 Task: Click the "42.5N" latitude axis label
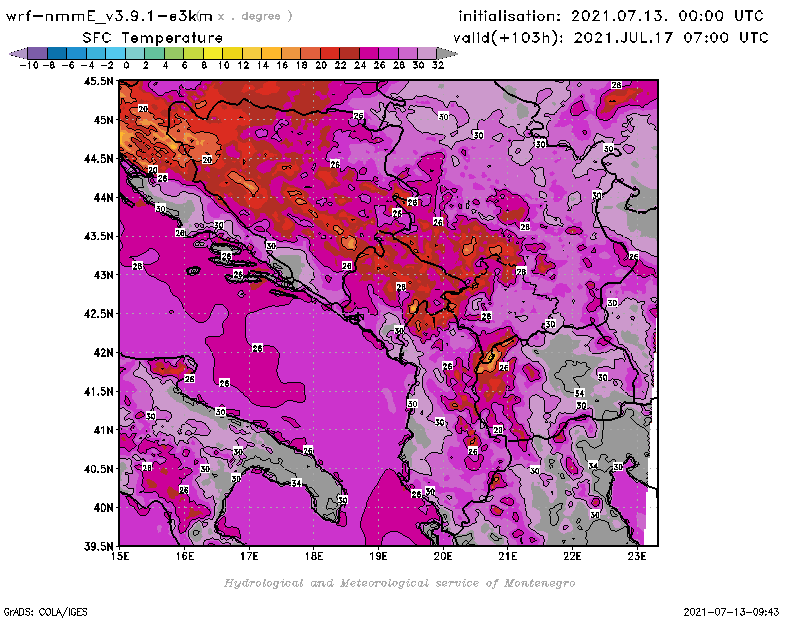tap(99, 314)
